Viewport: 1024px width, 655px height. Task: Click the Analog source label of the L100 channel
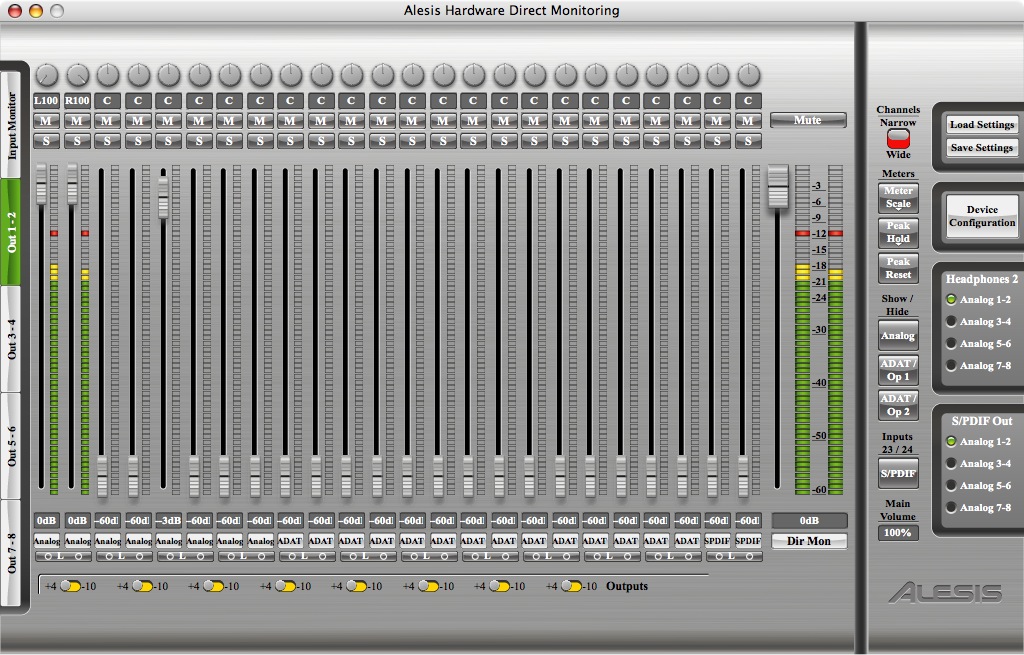46,541
